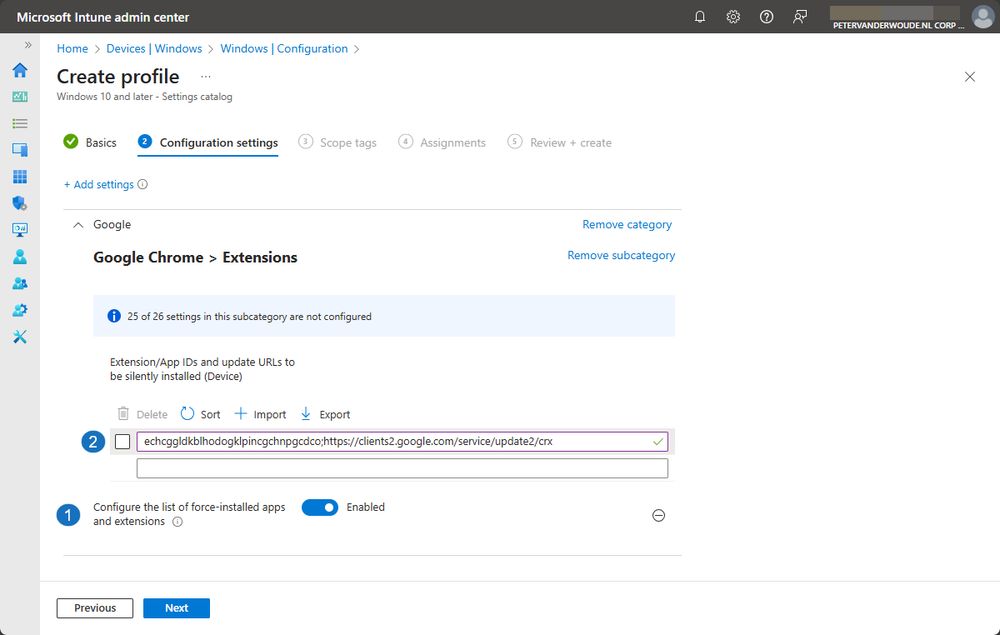
Task: Click the Previous button
Action: point(95,608)
